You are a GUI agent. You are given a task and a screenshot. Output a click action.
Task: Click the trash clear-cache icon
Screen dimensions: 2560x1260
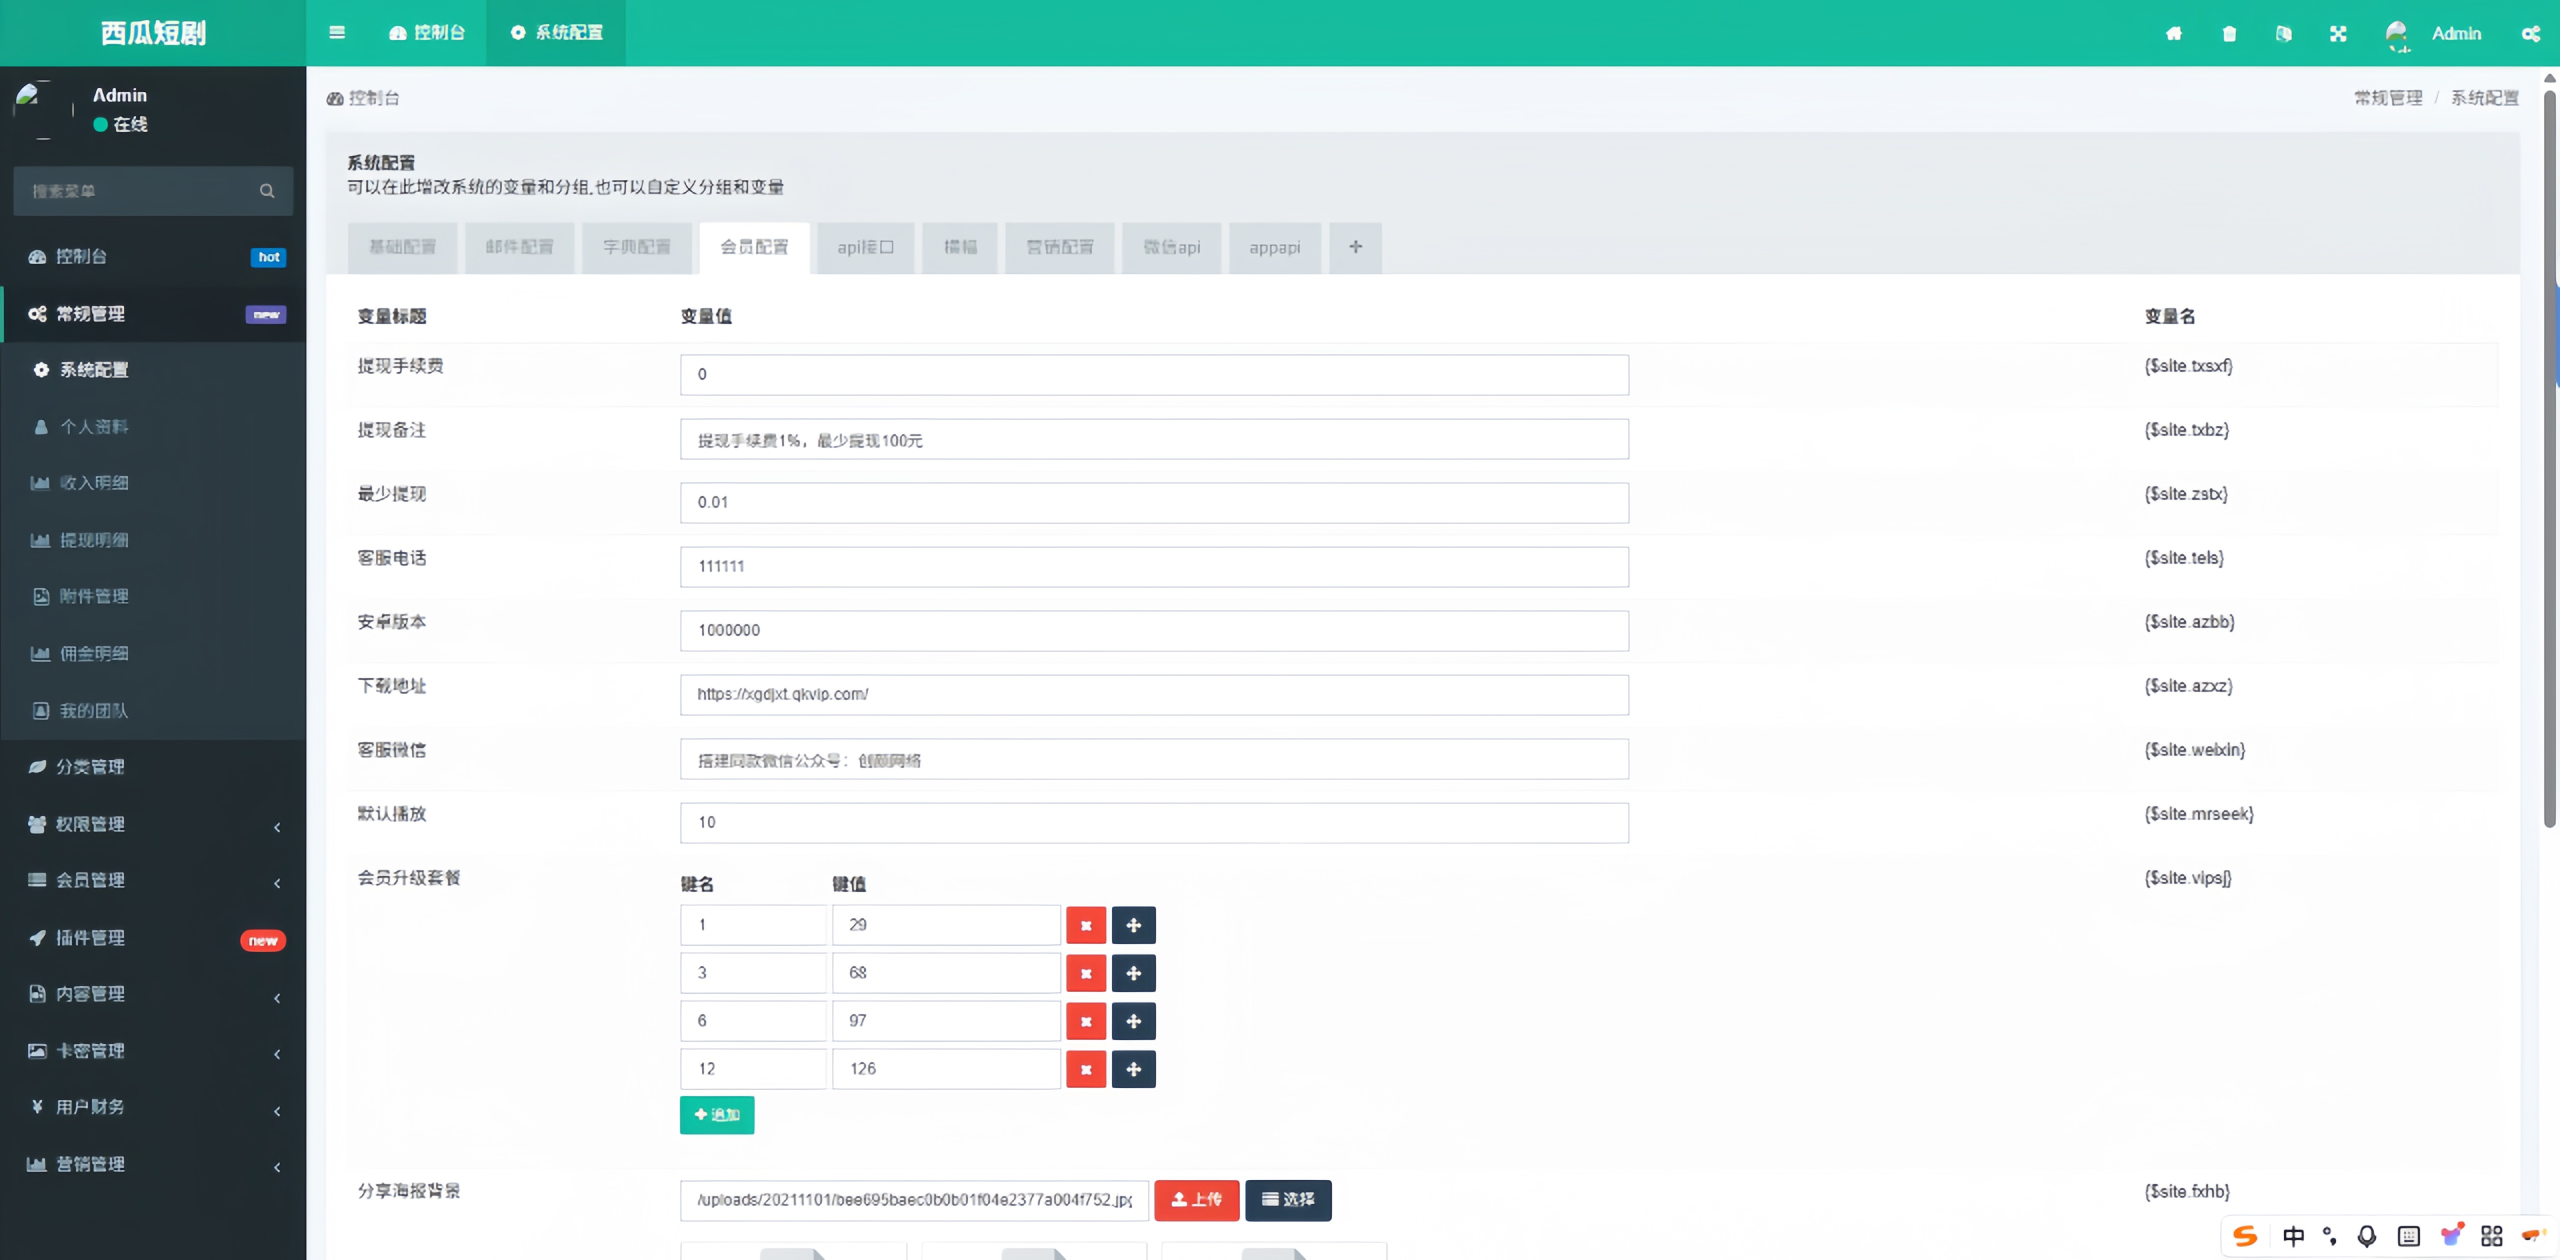pyautogui.click(x=2229, y=33)
